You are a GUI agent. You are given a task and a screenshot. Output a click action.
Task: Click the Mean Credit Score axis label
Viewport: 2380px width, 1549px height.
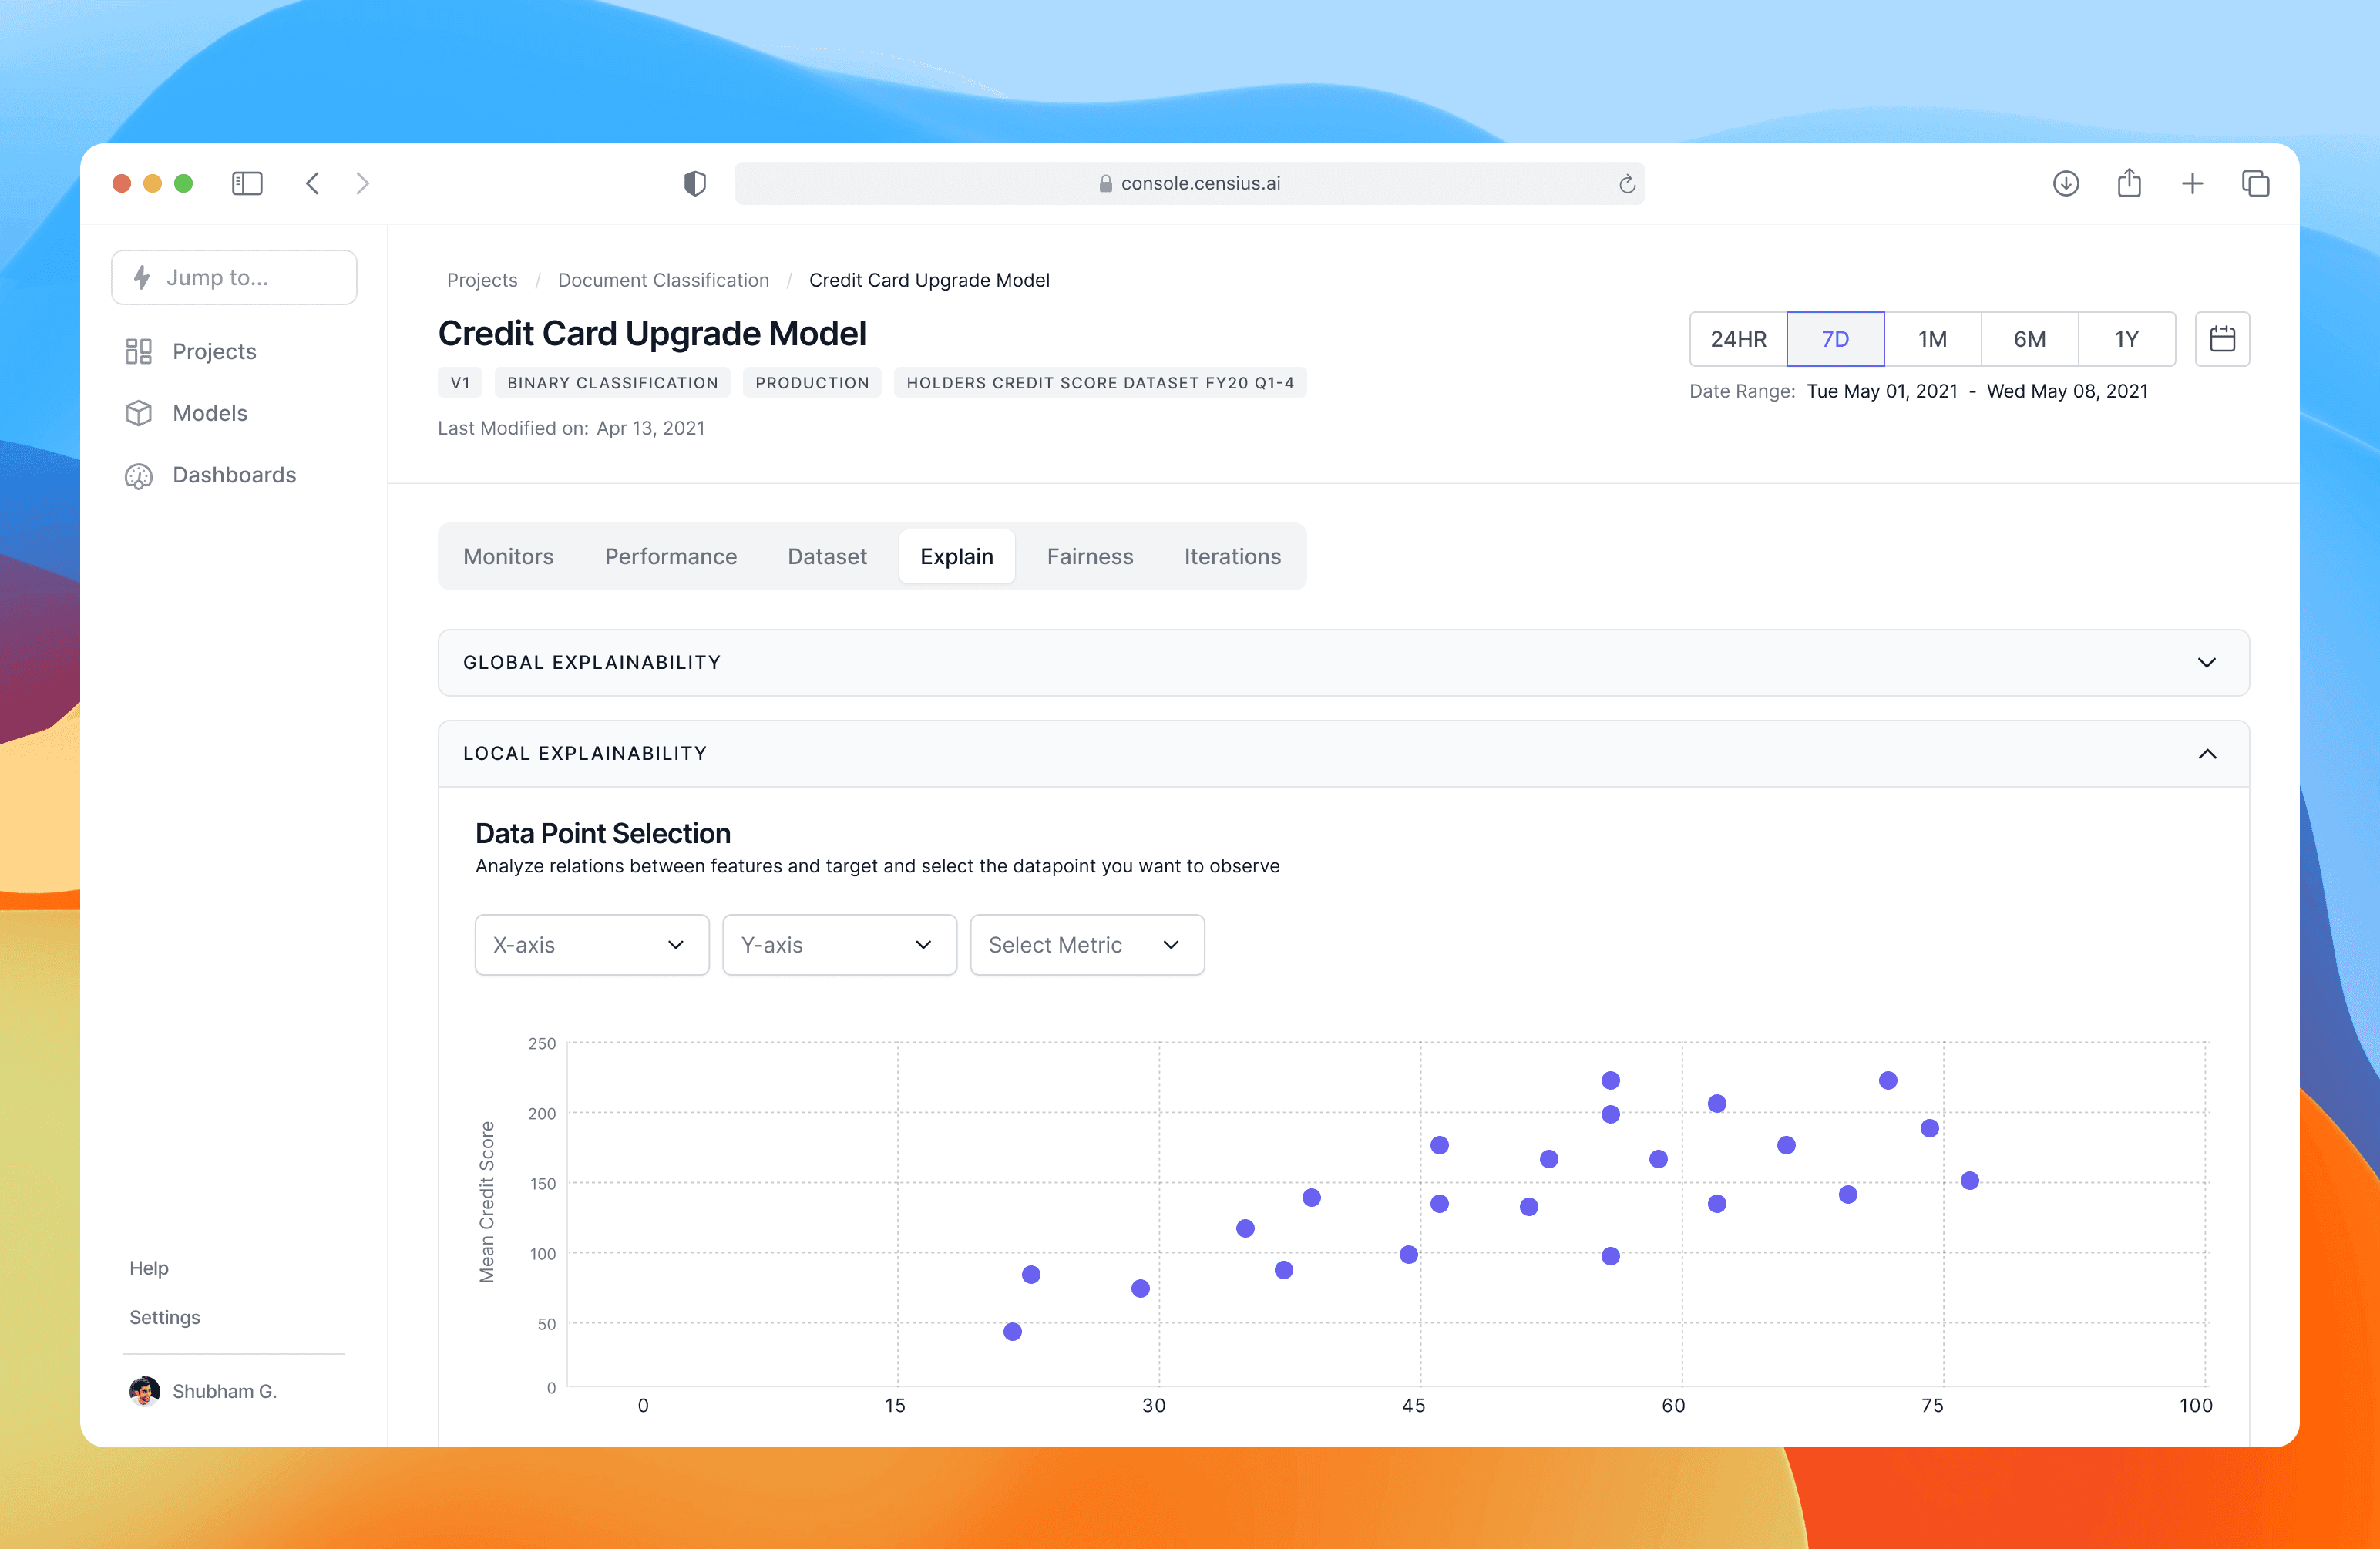coord(487,1201)
